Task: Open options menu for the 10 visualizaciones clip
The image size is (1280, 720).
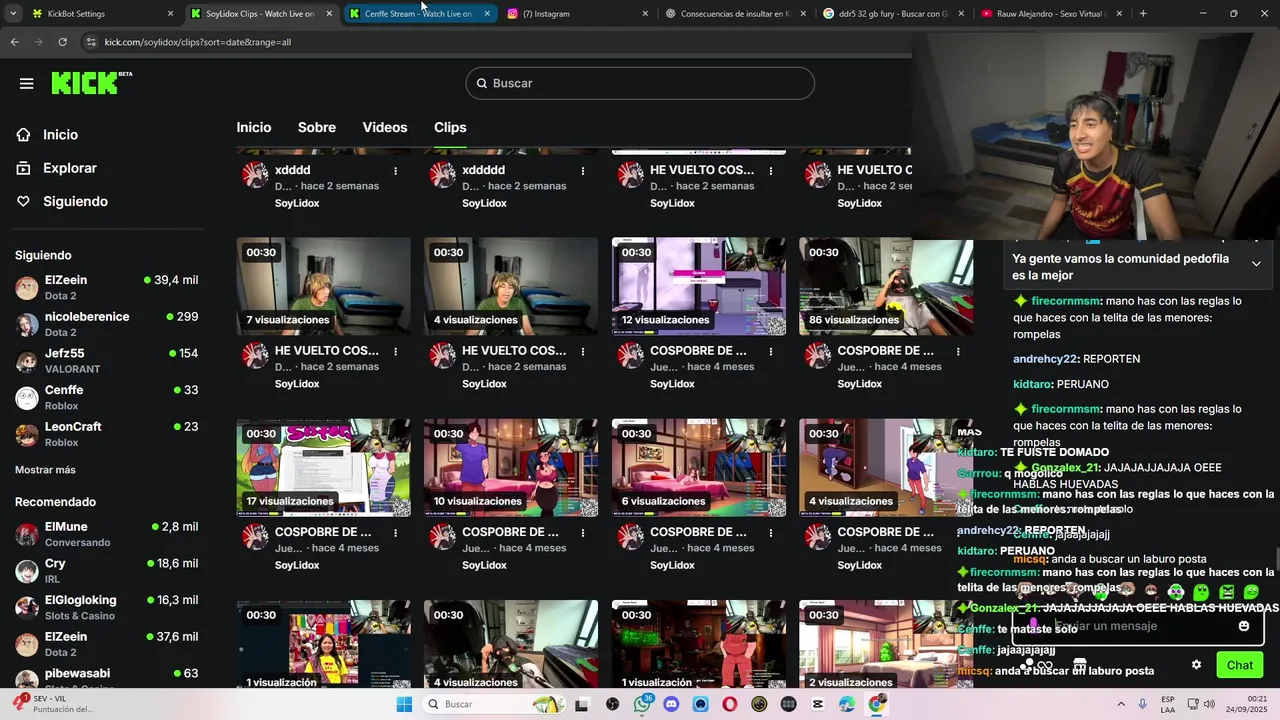Action: pos(583,533)
